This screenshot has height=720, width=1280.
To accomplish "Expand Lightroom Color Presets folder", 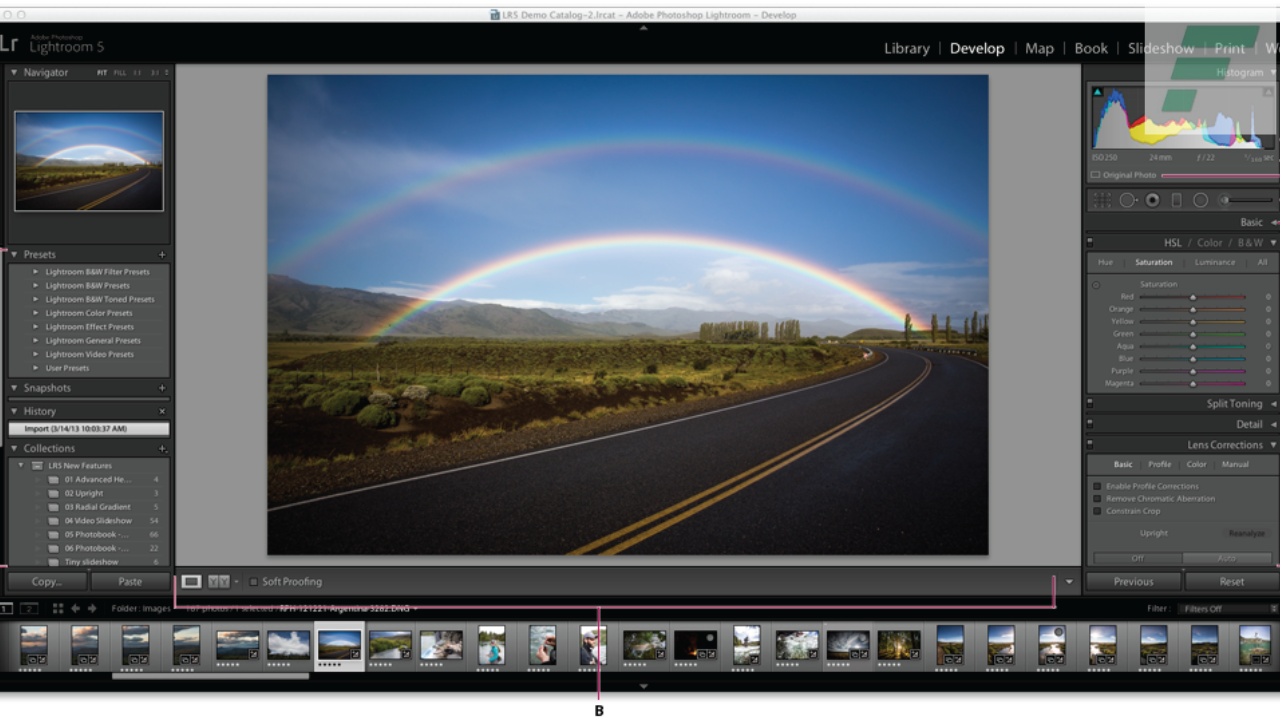I will [x=37, y=313].
